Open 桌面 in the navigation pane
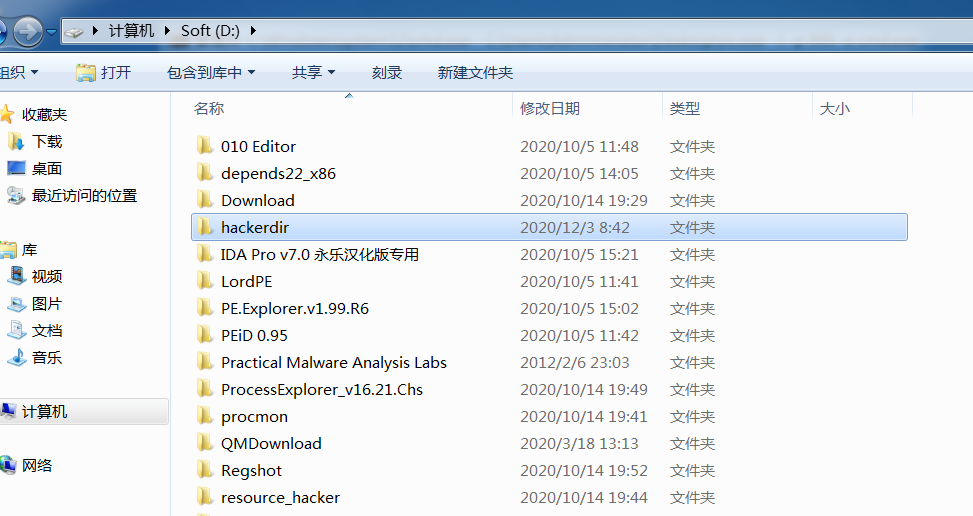973x516 pixels. coord(47,169)
